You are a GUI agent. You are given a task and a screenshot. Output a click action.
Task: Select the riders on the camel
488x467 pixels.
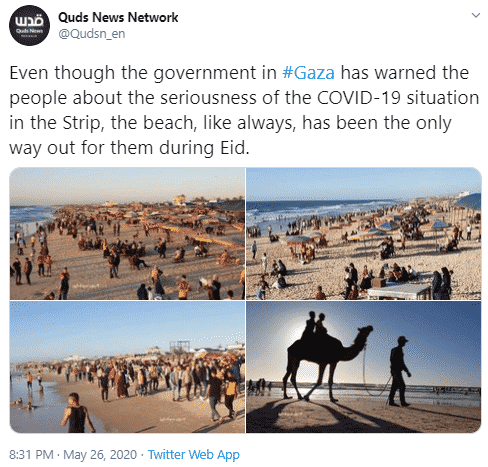(x=315, y=323)
